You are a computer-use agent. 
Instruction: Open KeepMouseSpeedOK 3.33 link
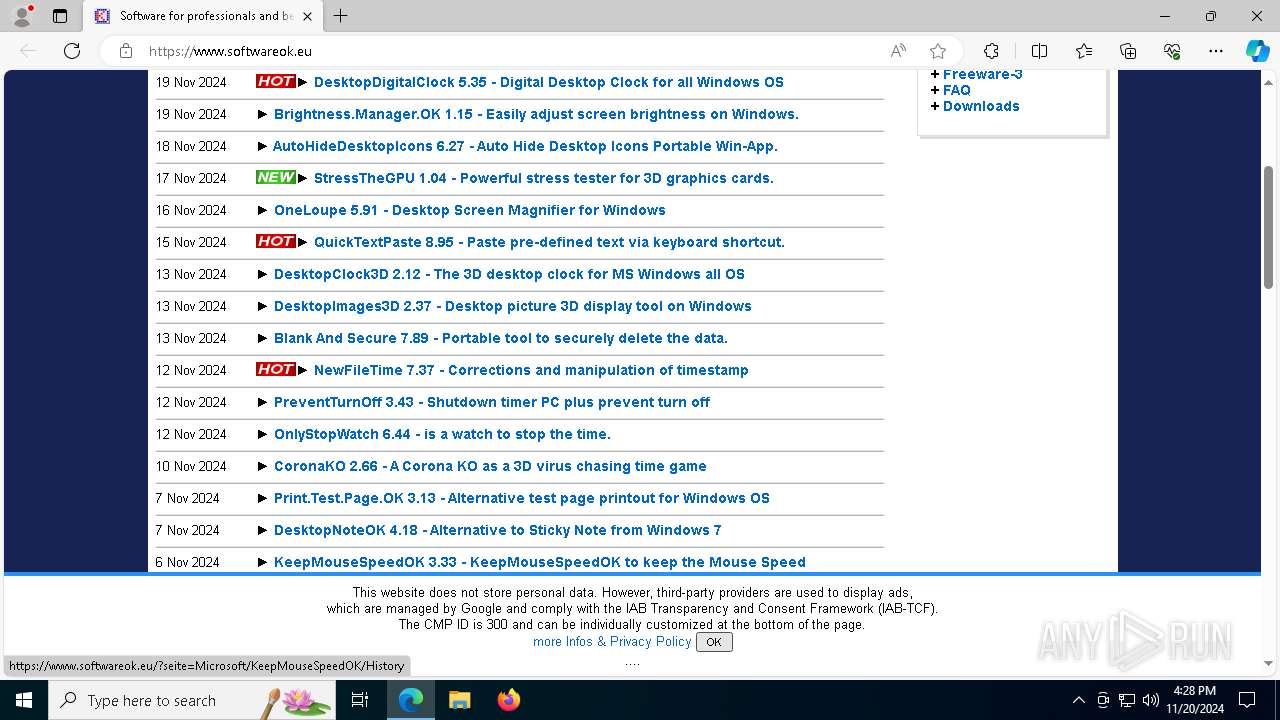click(x=539, y=562)
